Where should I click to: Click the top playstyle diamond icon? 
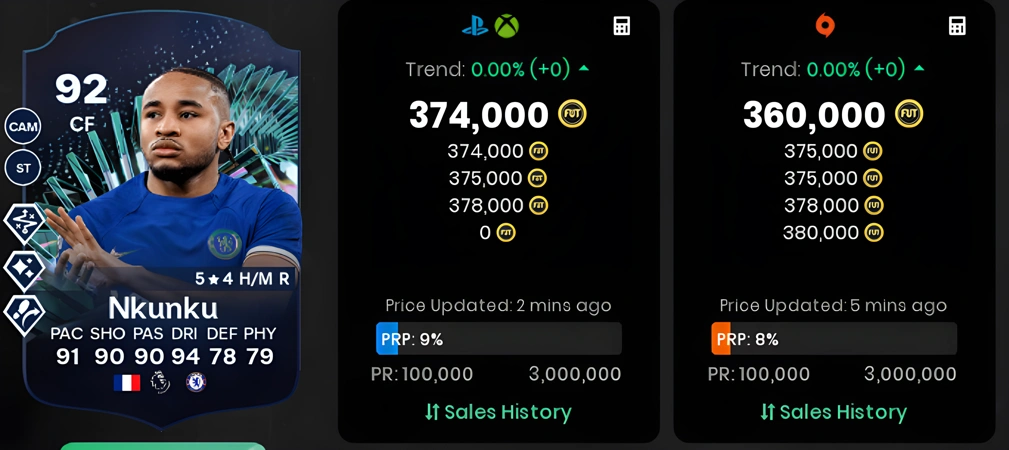pos(24,223)
